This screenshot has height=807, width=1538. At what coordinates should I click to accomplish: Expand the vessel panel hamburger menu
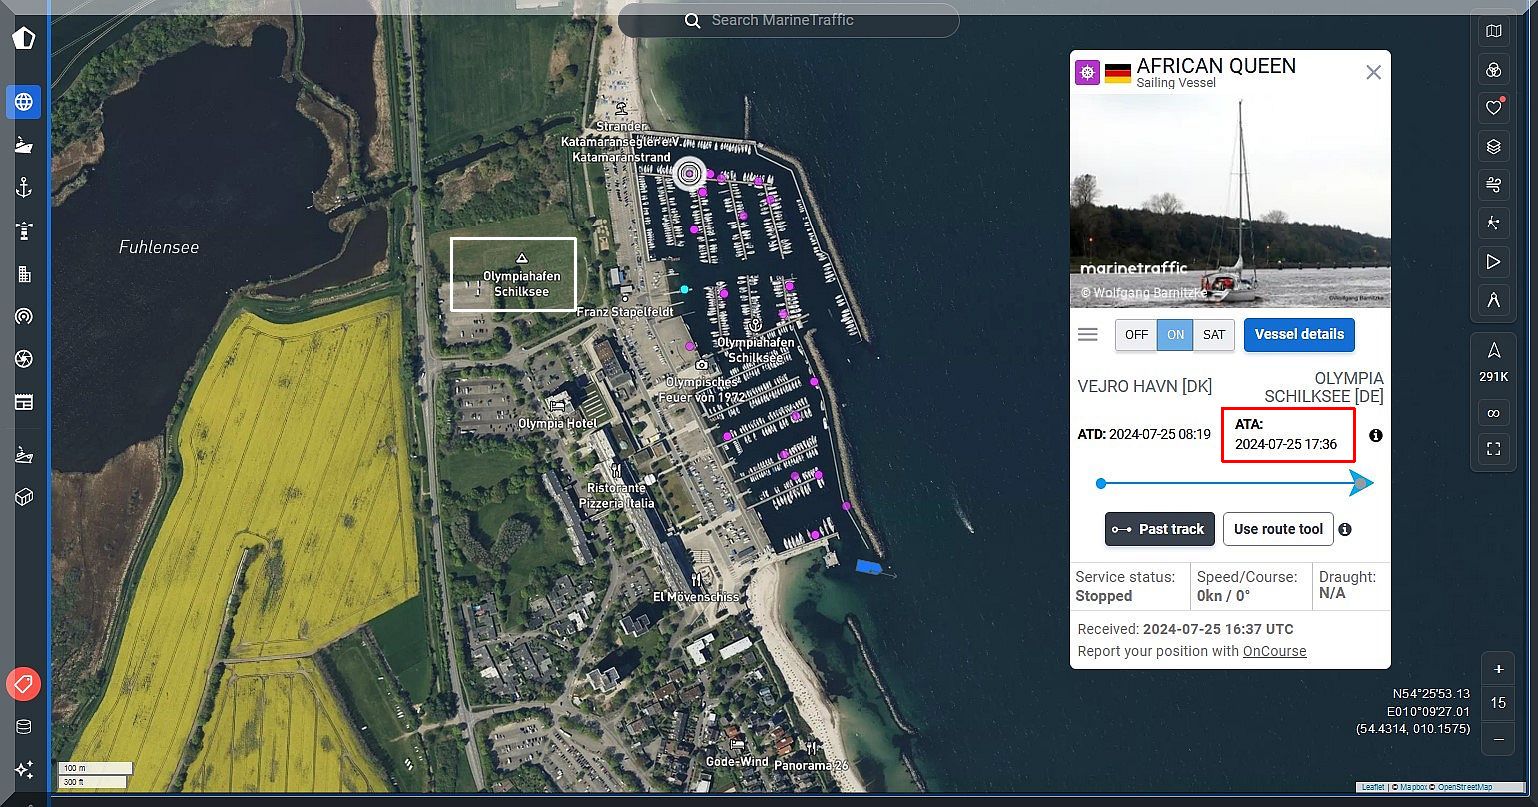pos(1088,335)
